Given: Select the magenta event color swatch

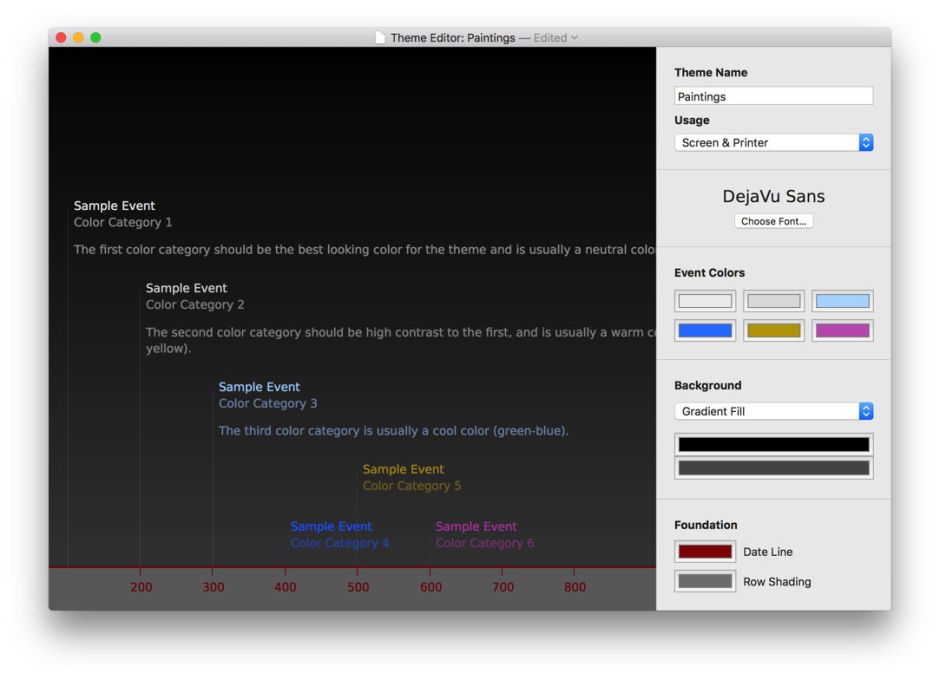Looking at the screenshot, I should point(842,331).
